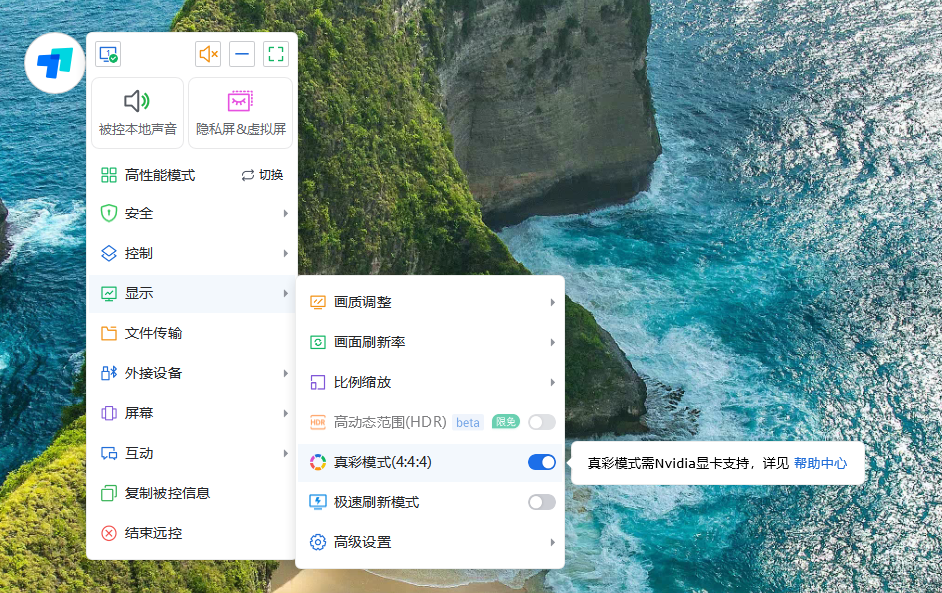Expand the 画面刷新率 submenu arrow

553,342
